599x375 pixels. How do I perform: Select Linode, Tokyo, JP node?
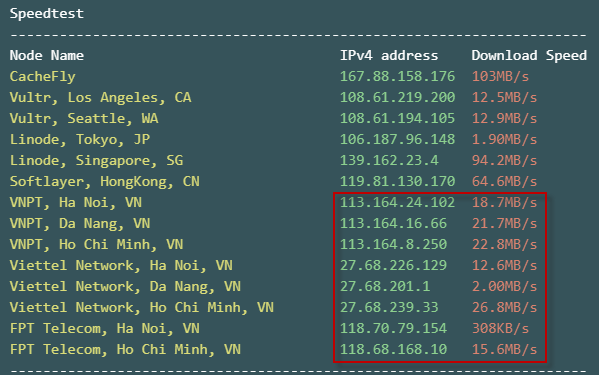click(x=80, y=140)
